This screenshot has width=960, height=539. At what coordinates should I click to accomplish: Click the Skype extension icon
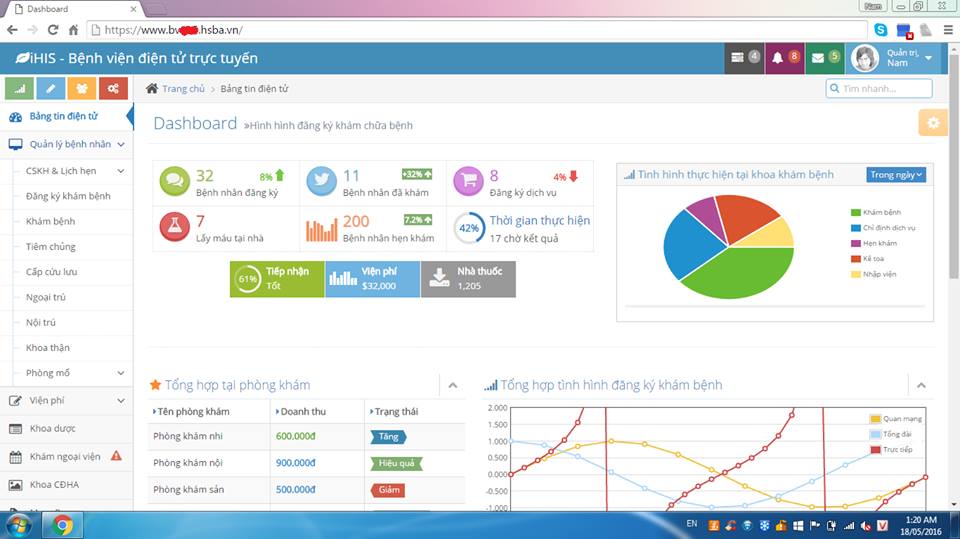coord(881,29)
